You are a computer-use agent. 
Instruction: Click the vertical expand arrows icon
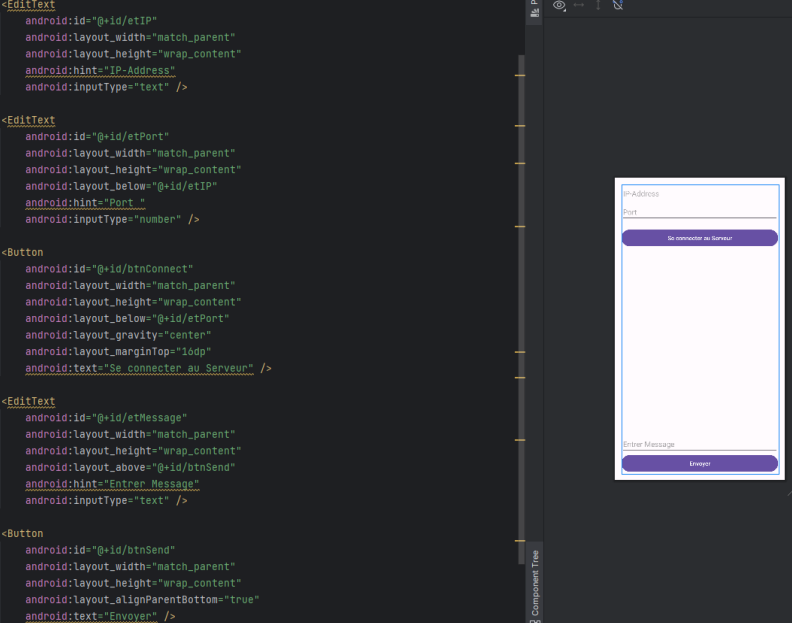598,5
